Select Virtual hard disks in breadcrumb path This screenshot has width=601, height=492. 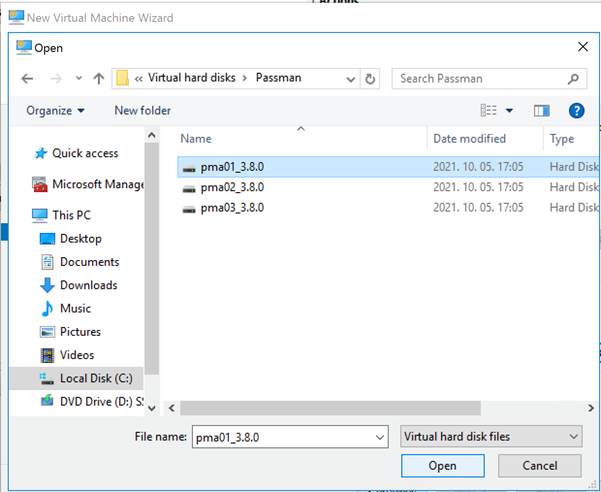click(192, 78)
